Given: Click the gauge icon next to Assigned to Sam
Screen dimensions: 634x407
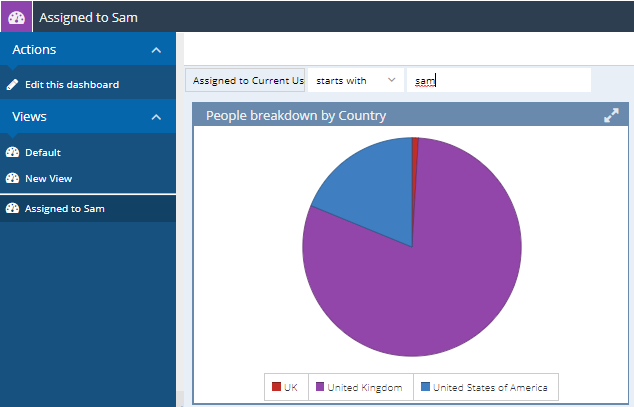Looking at the screenshot, I should tap(13, 208).
